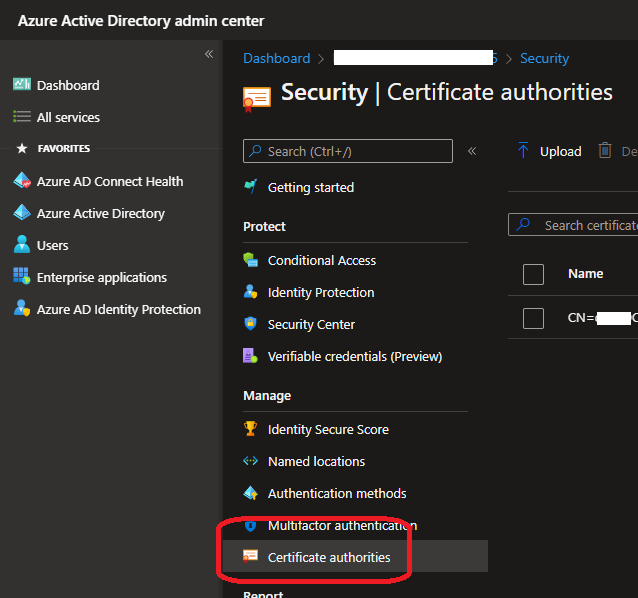Open Authentication methods menu item
638x598 pixels.
[x=336, y=493]
